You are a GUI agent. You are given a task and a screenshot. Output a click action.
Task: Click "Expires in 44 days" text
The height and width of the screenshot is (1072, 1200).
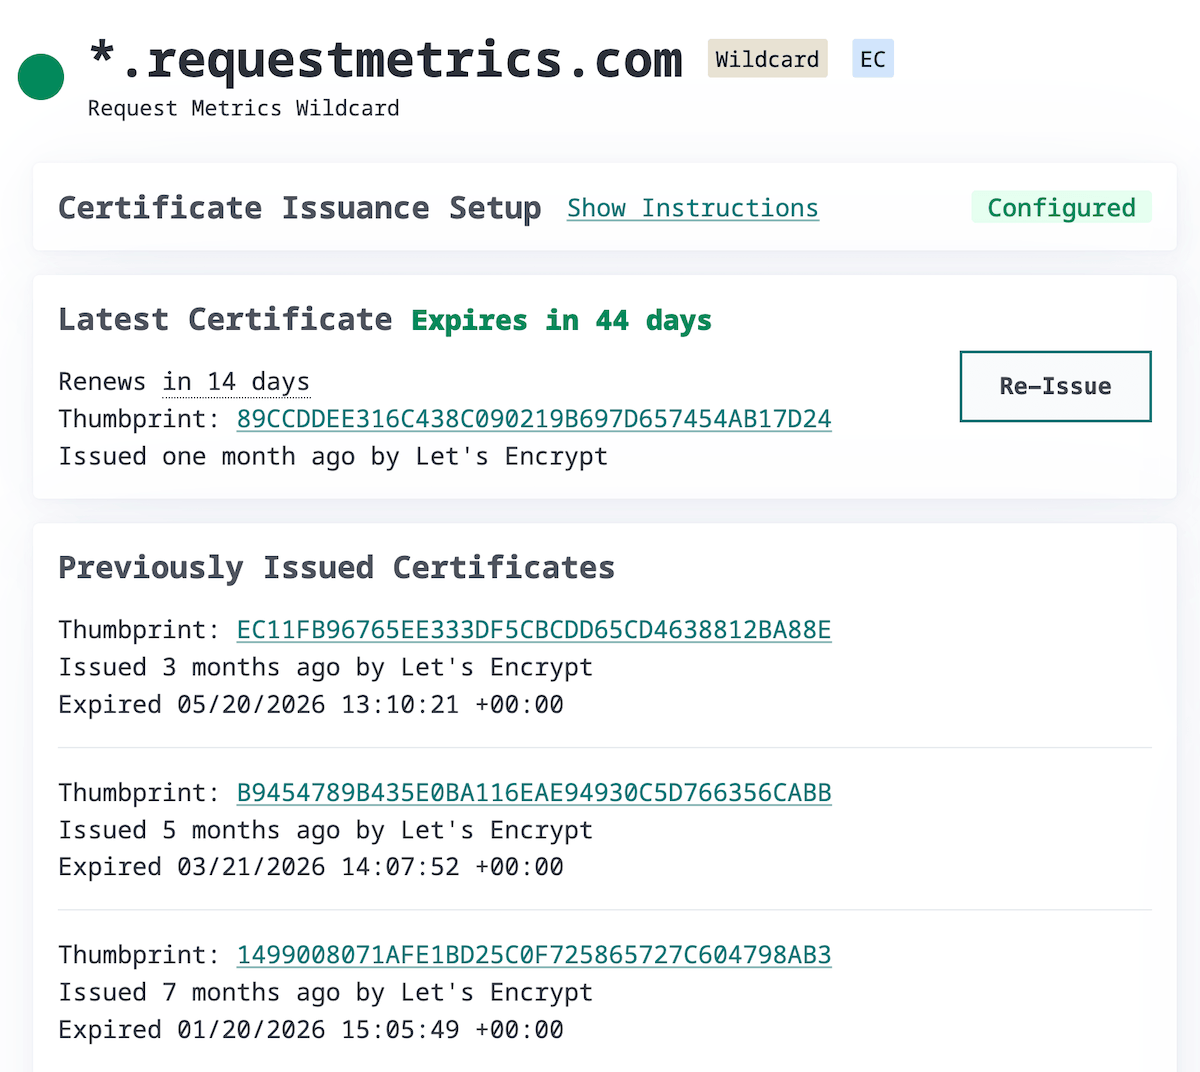tap(562, 320)
